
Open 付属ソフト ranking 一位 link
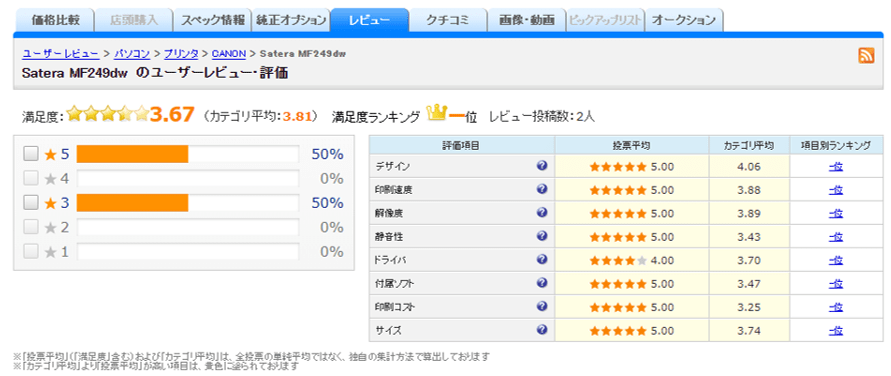[x=836, y=284]
